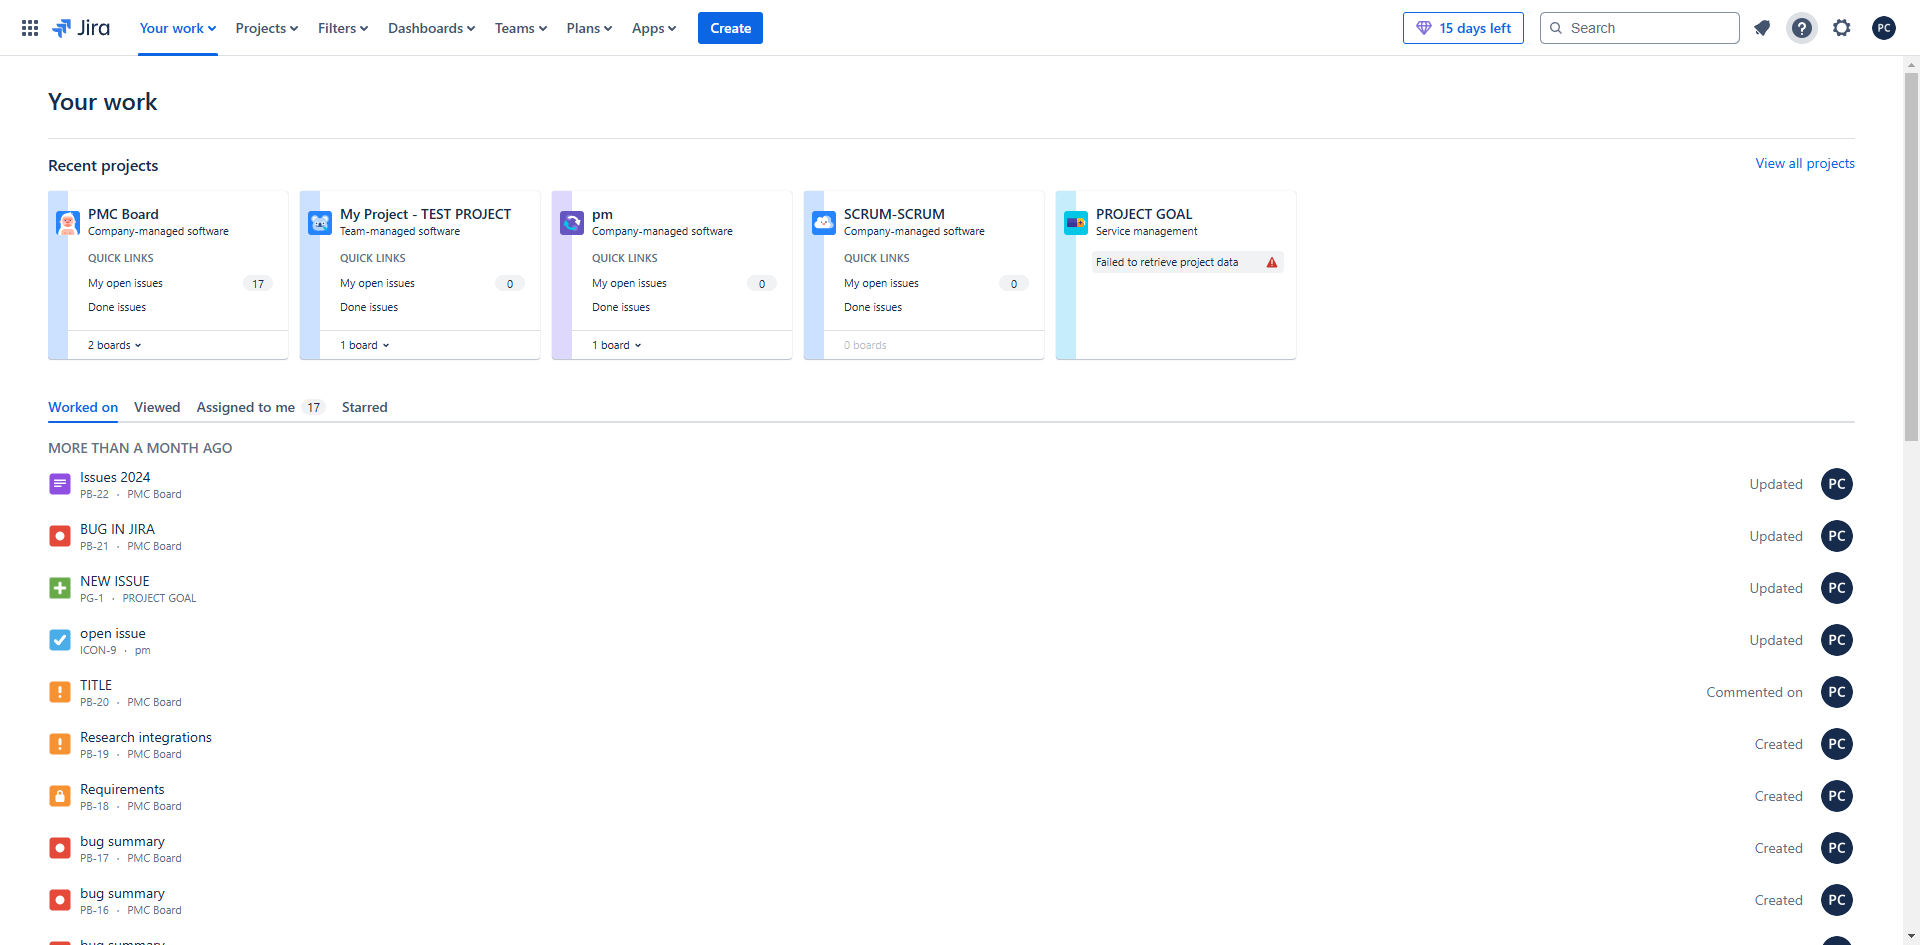Click the 15 days left button
Viewport: 1920px width, 945px height.
pos(1463,28)
